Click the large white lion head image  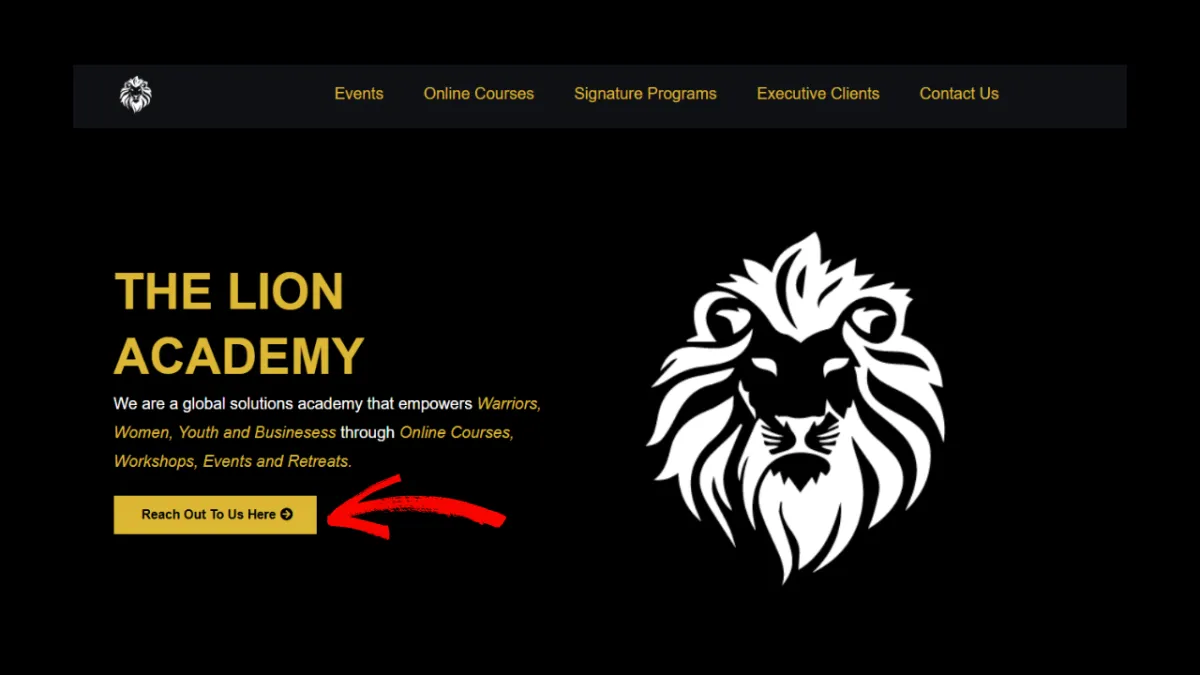[796, 408]
